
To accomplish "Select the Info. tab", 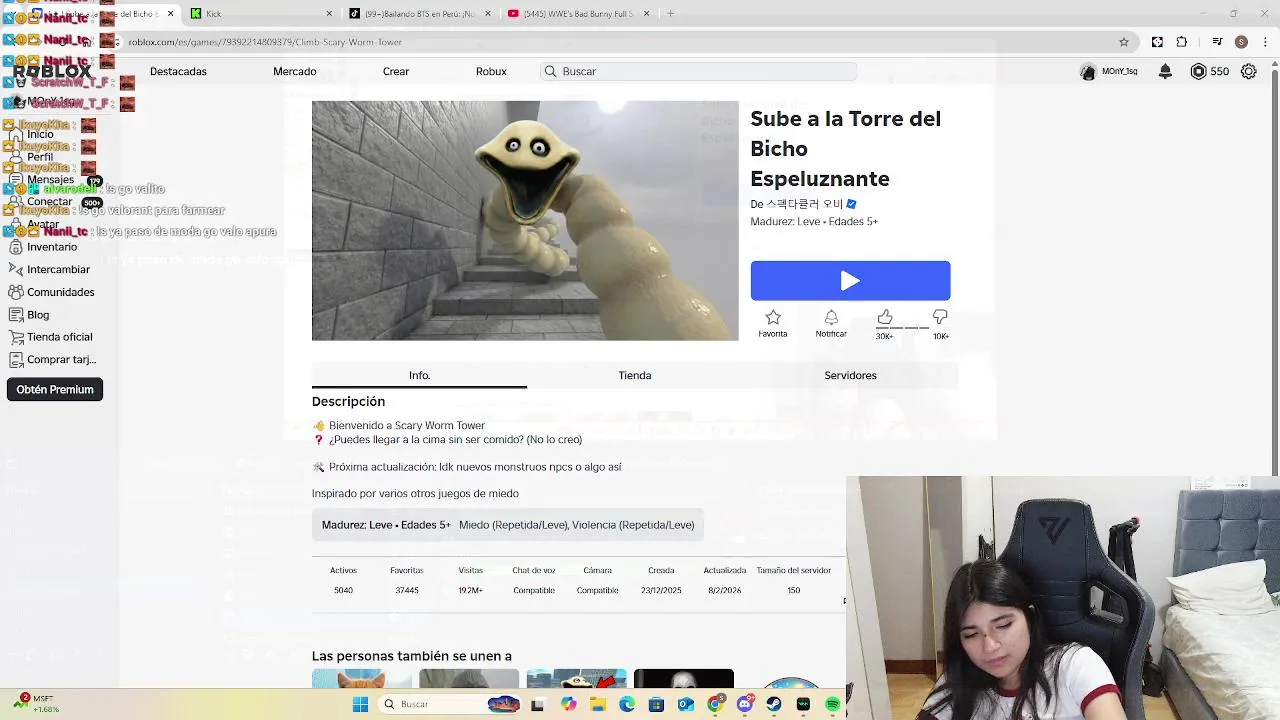I will 419,375.
